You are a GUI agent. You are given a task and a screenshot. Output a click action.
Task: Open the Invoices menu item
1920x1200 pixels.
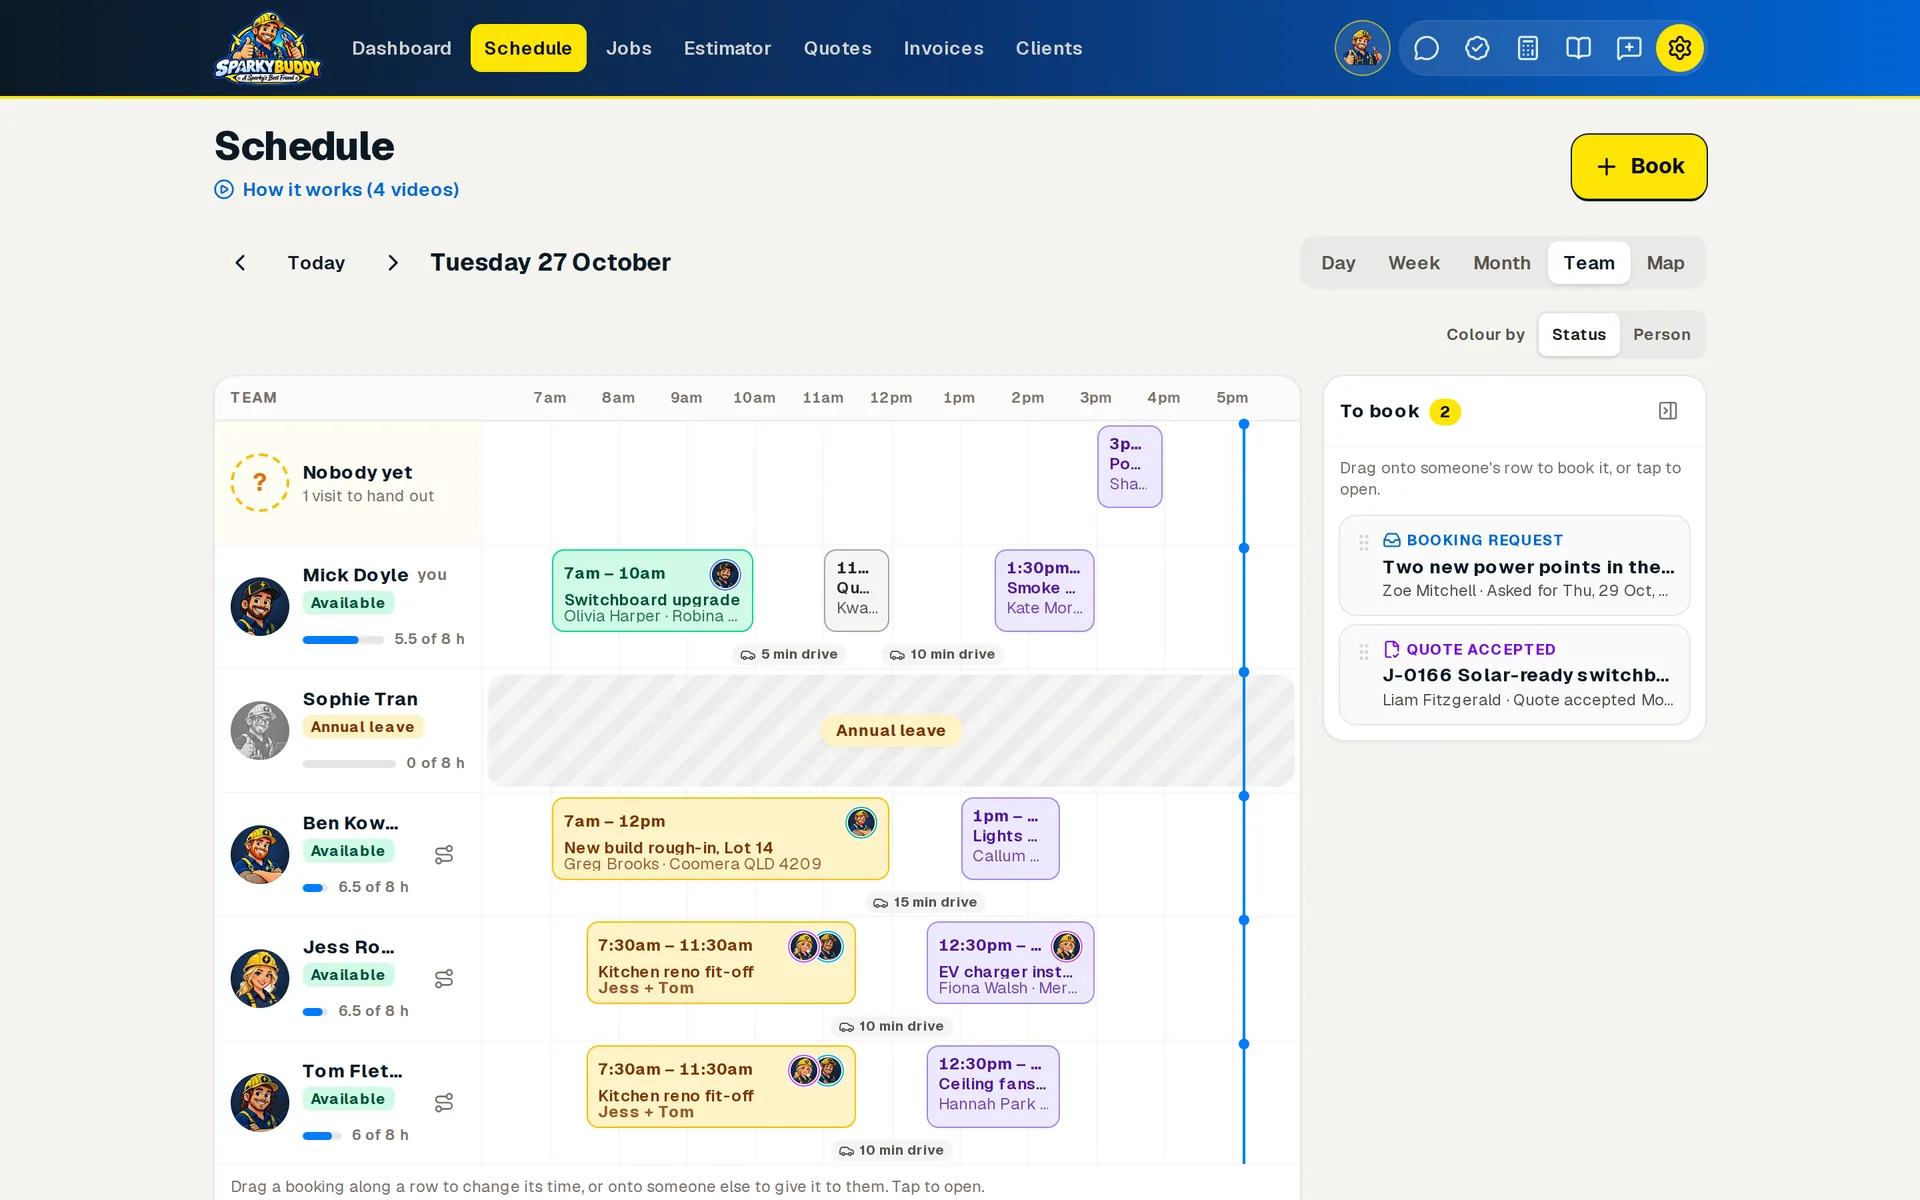point(943,48)
